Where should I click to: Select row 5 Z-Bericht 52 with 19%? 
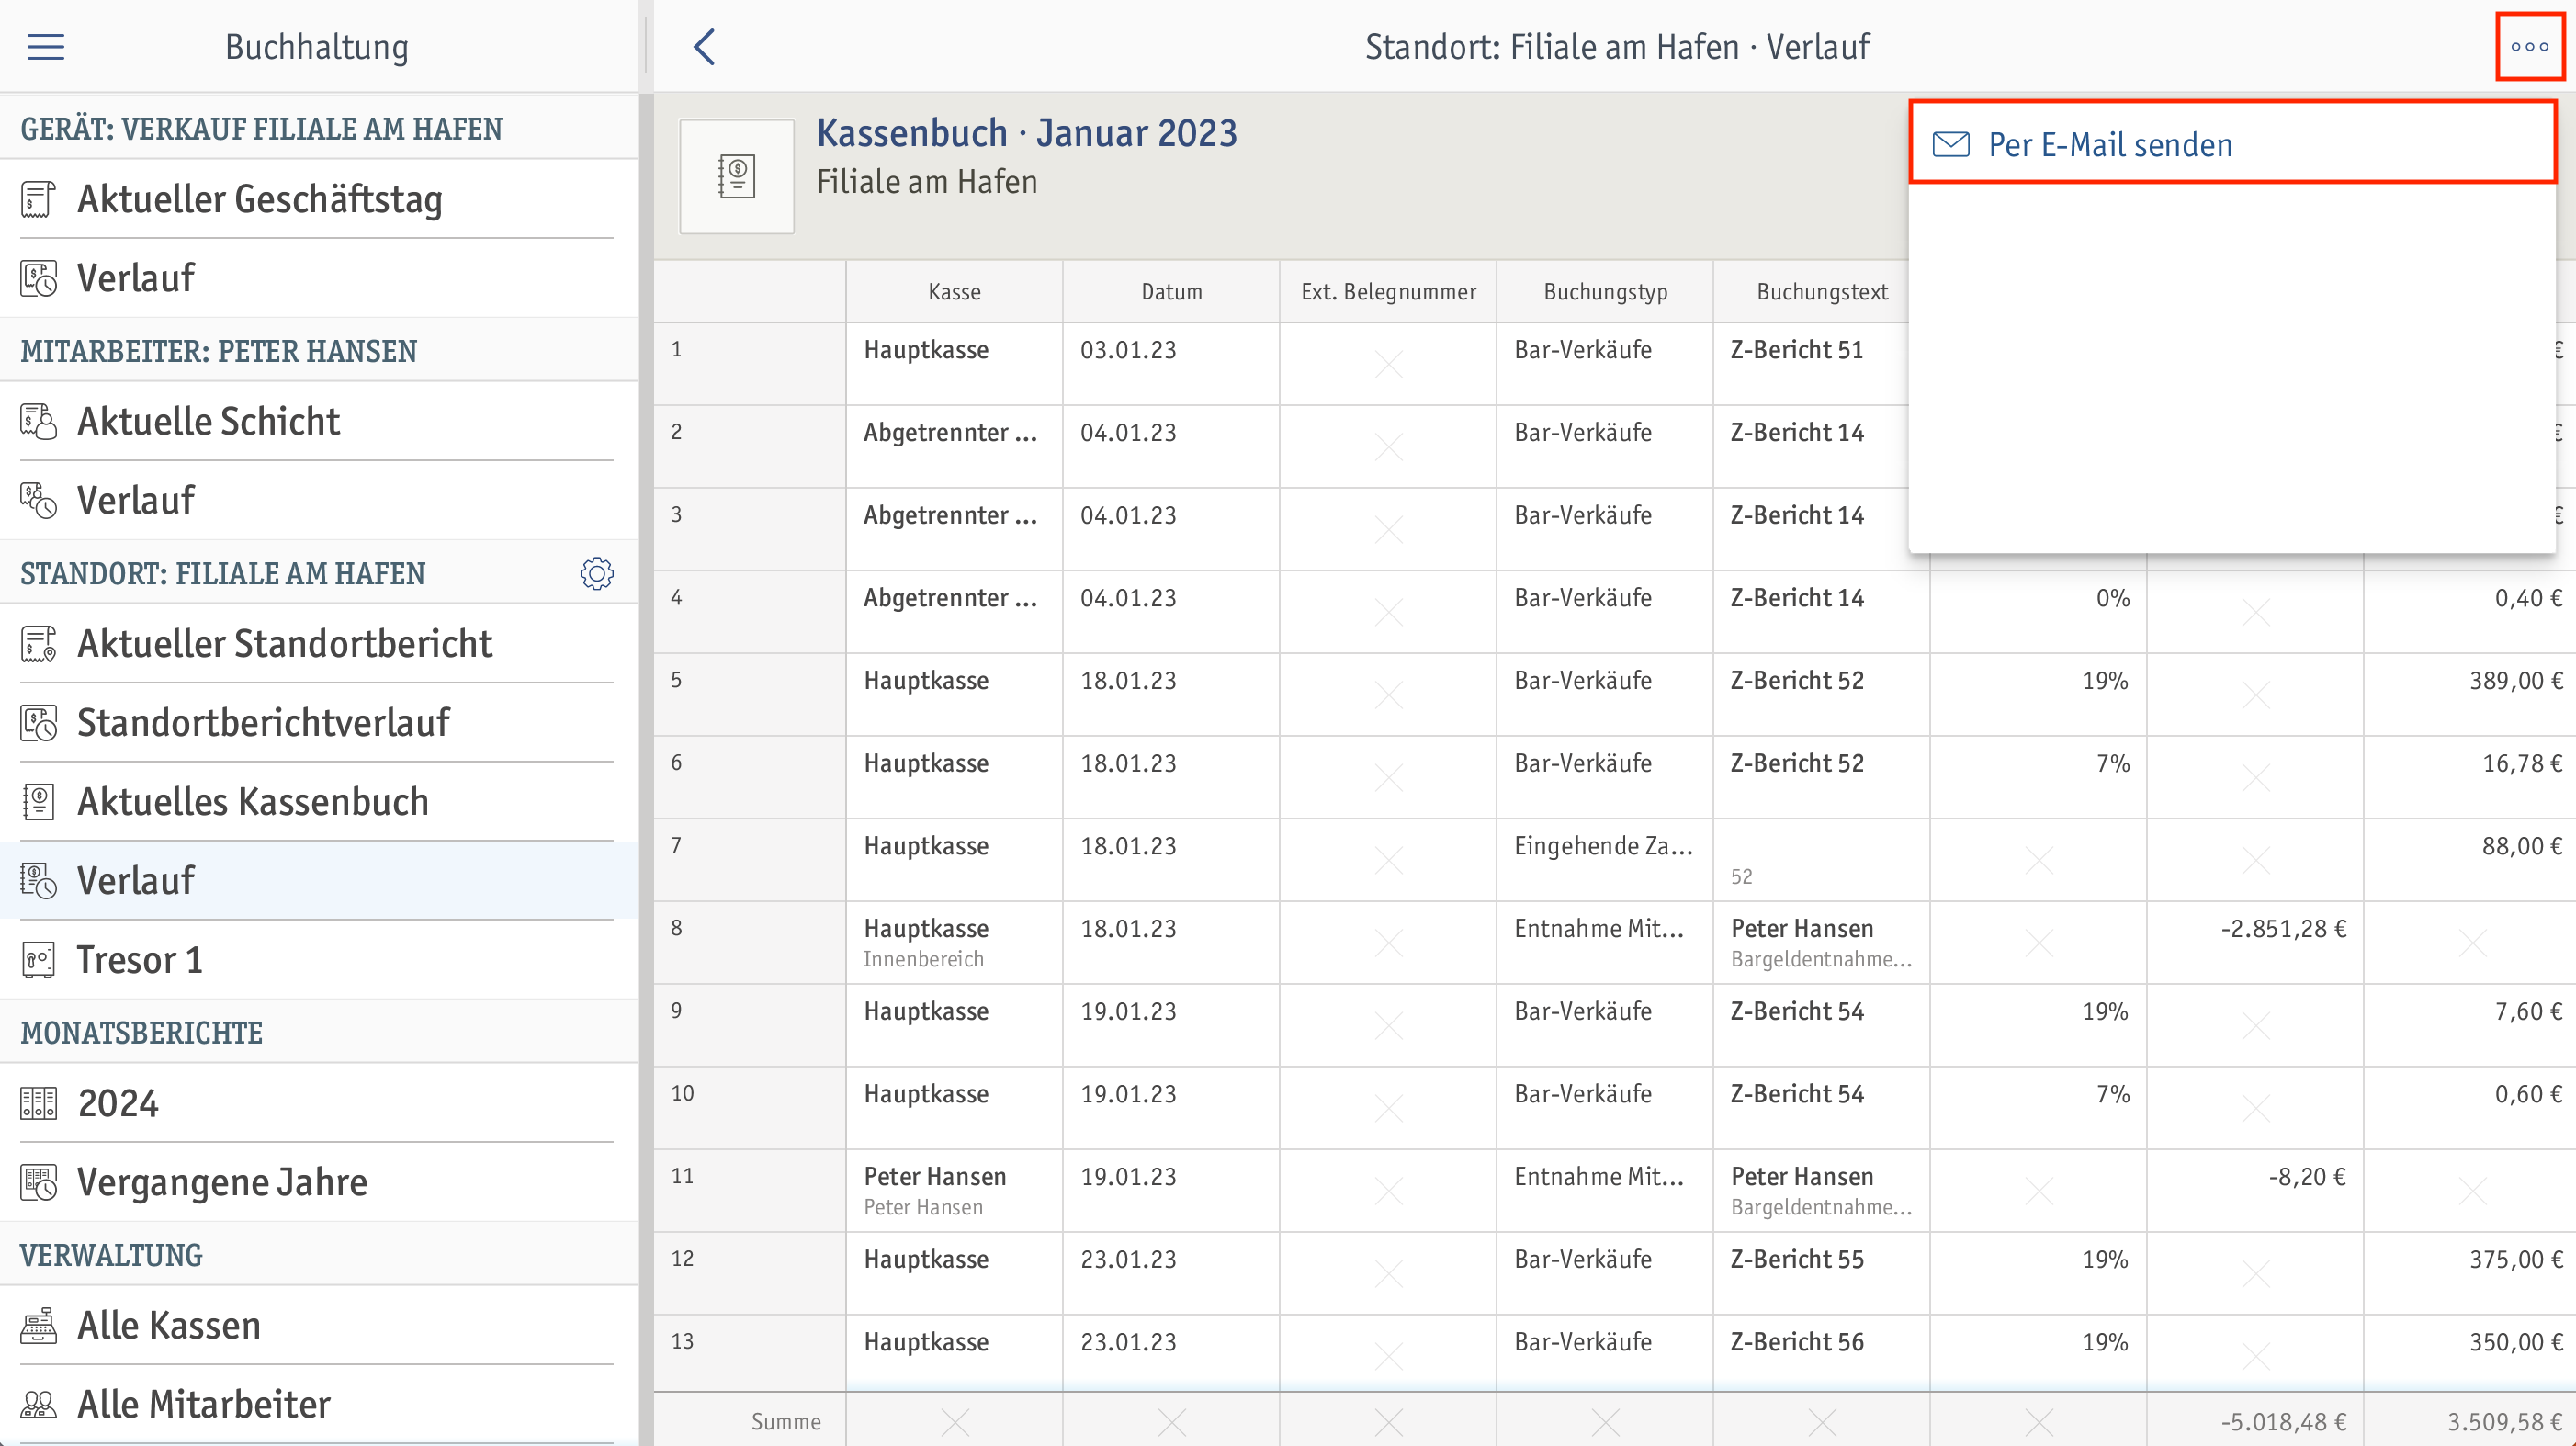pos(1797,681)
